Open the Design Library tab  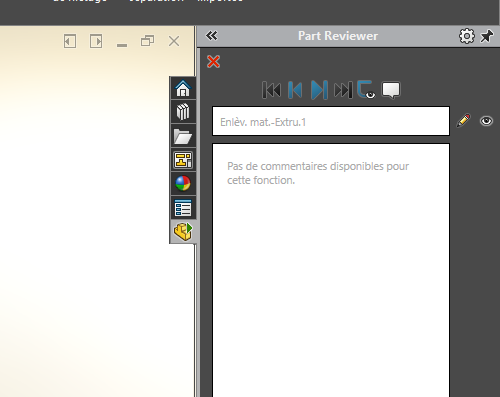click(x=183, y=112)
